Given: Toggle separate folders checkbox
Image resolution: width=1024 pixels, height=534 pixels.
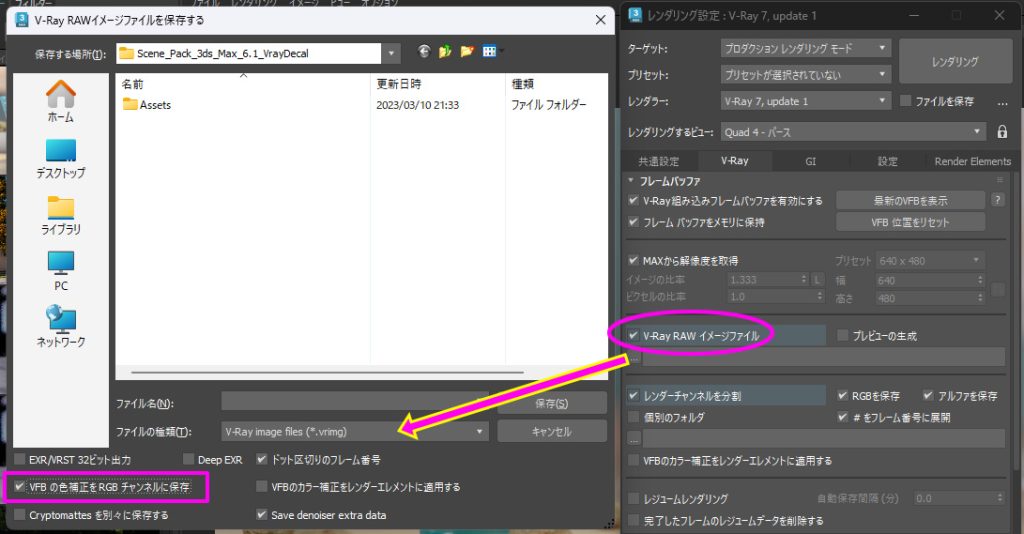Looking at the screenshot, I should point(633,417).
